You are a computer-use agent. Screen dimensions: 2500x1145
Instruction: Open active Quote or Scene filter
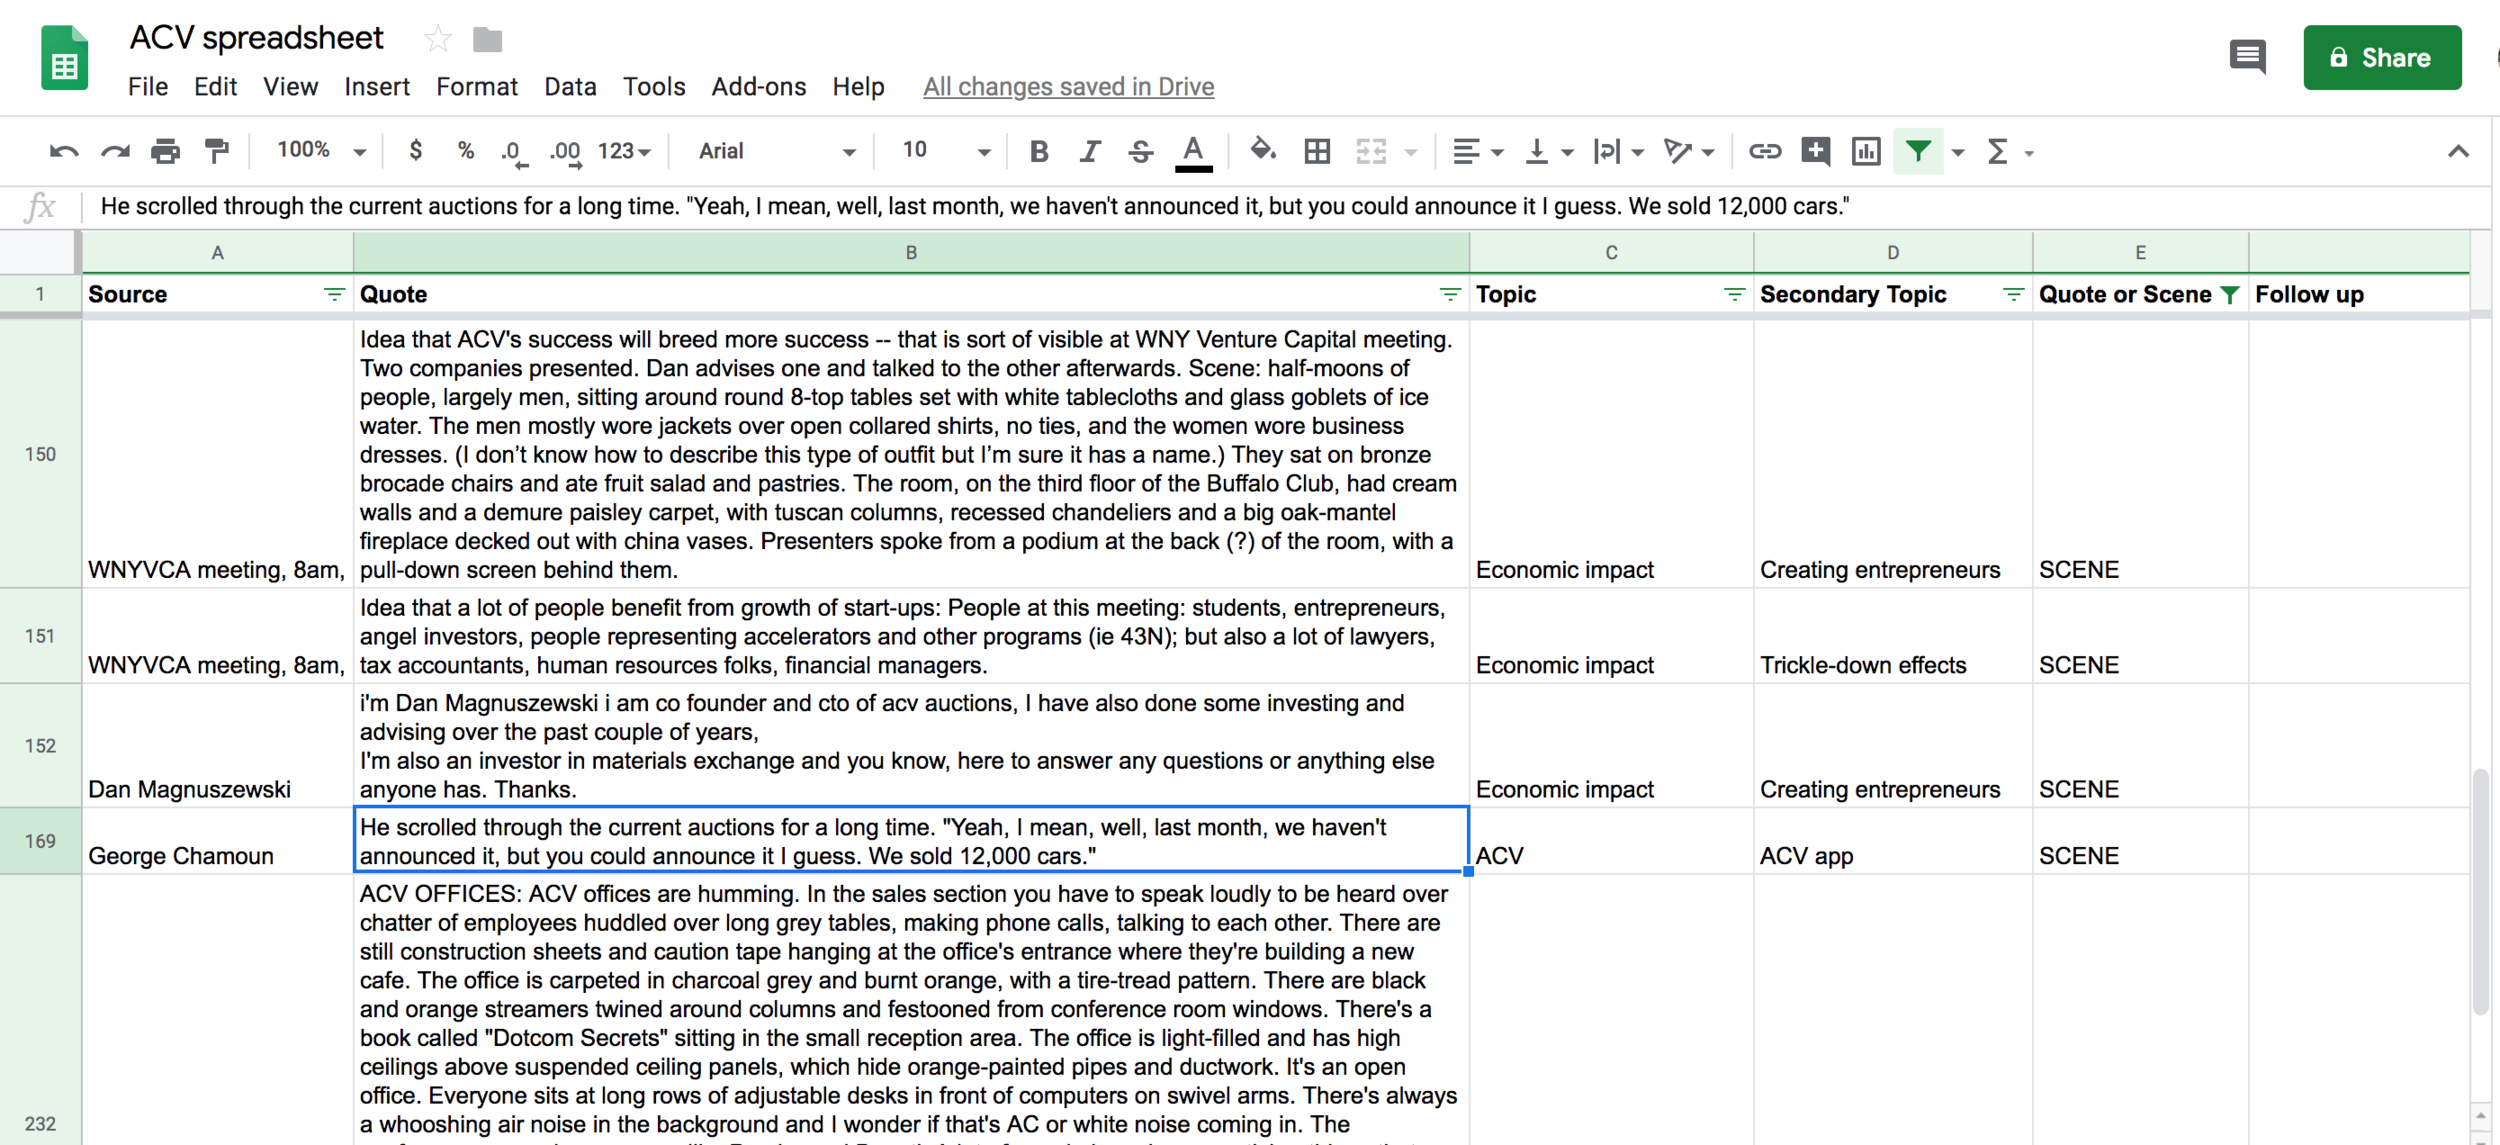click(x=2229, y=294)
